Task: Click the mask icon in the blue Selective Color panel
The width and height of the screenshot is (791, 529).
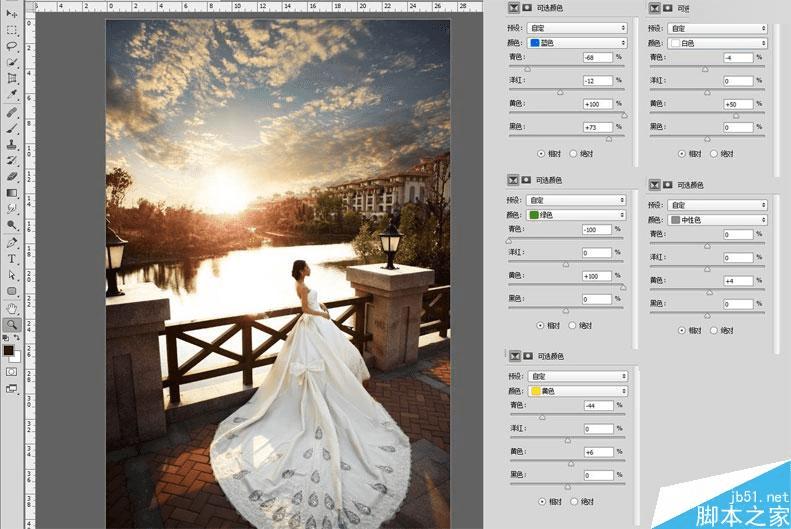Action: point(527,8)
